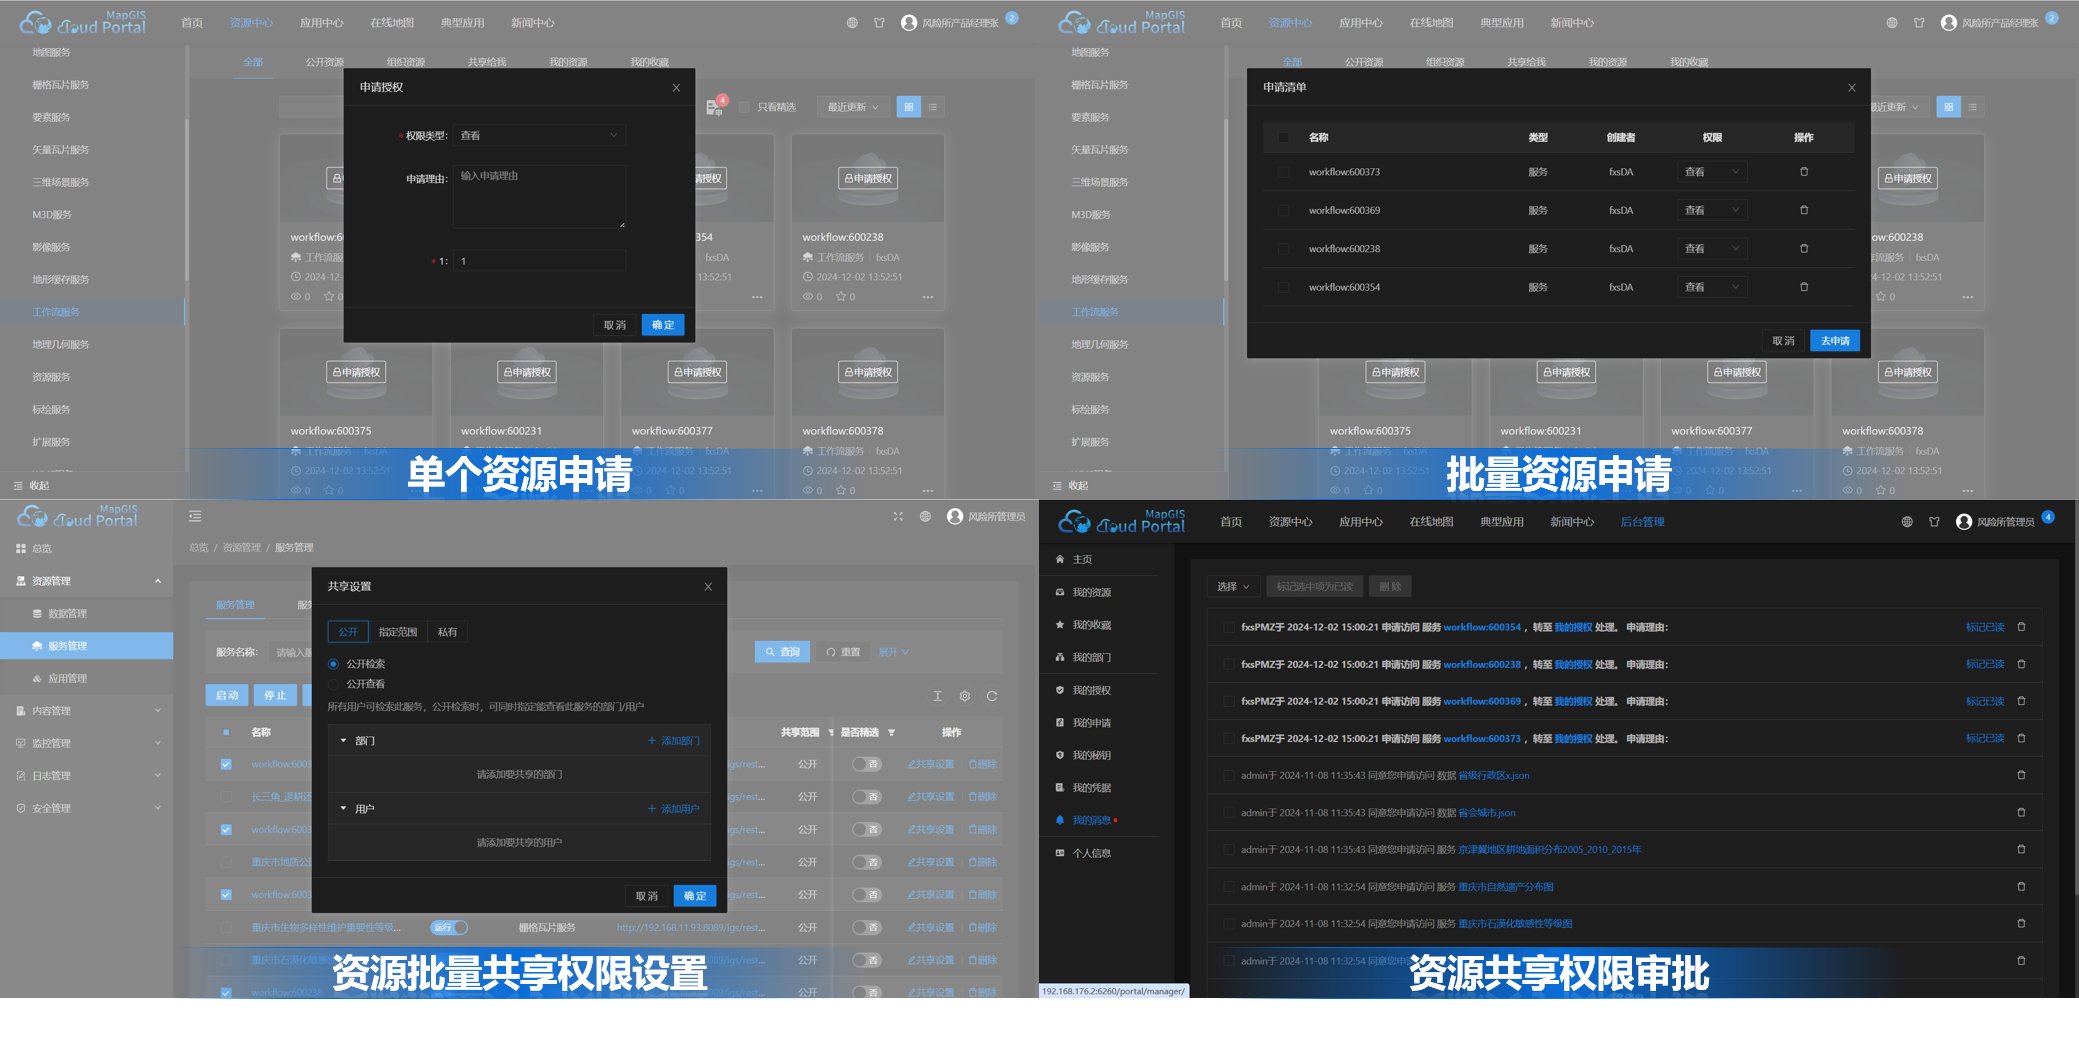Click the 去申请 button in 申请清单
2079x1045 pixels.
(1834, 340)
